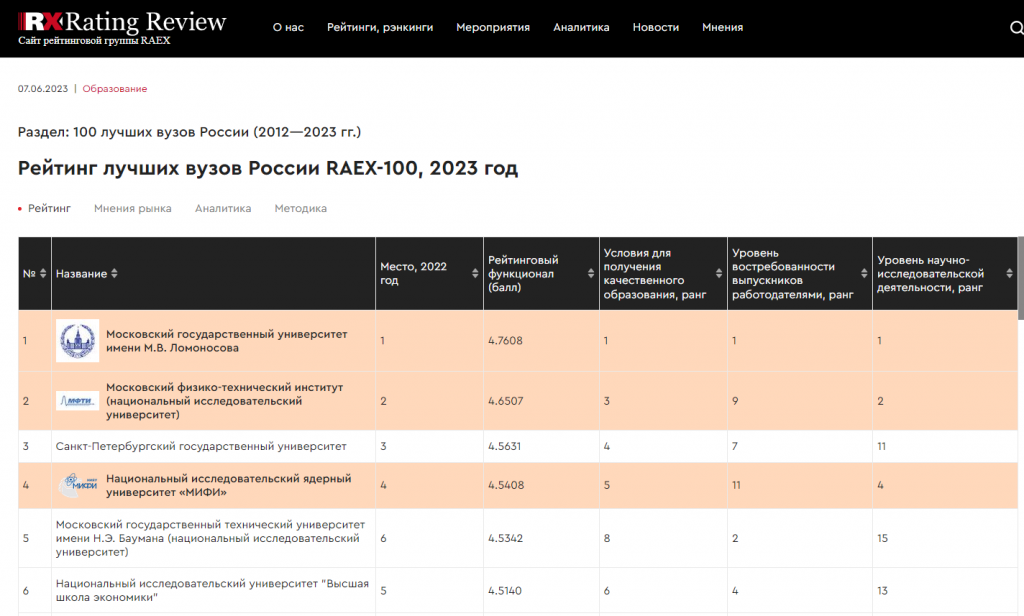The height and width of the screenshot is (616, 1024).
Task: Sort by Рейтинговый функционал arrows
Action: pyautogui.click(x=591, y=273)
